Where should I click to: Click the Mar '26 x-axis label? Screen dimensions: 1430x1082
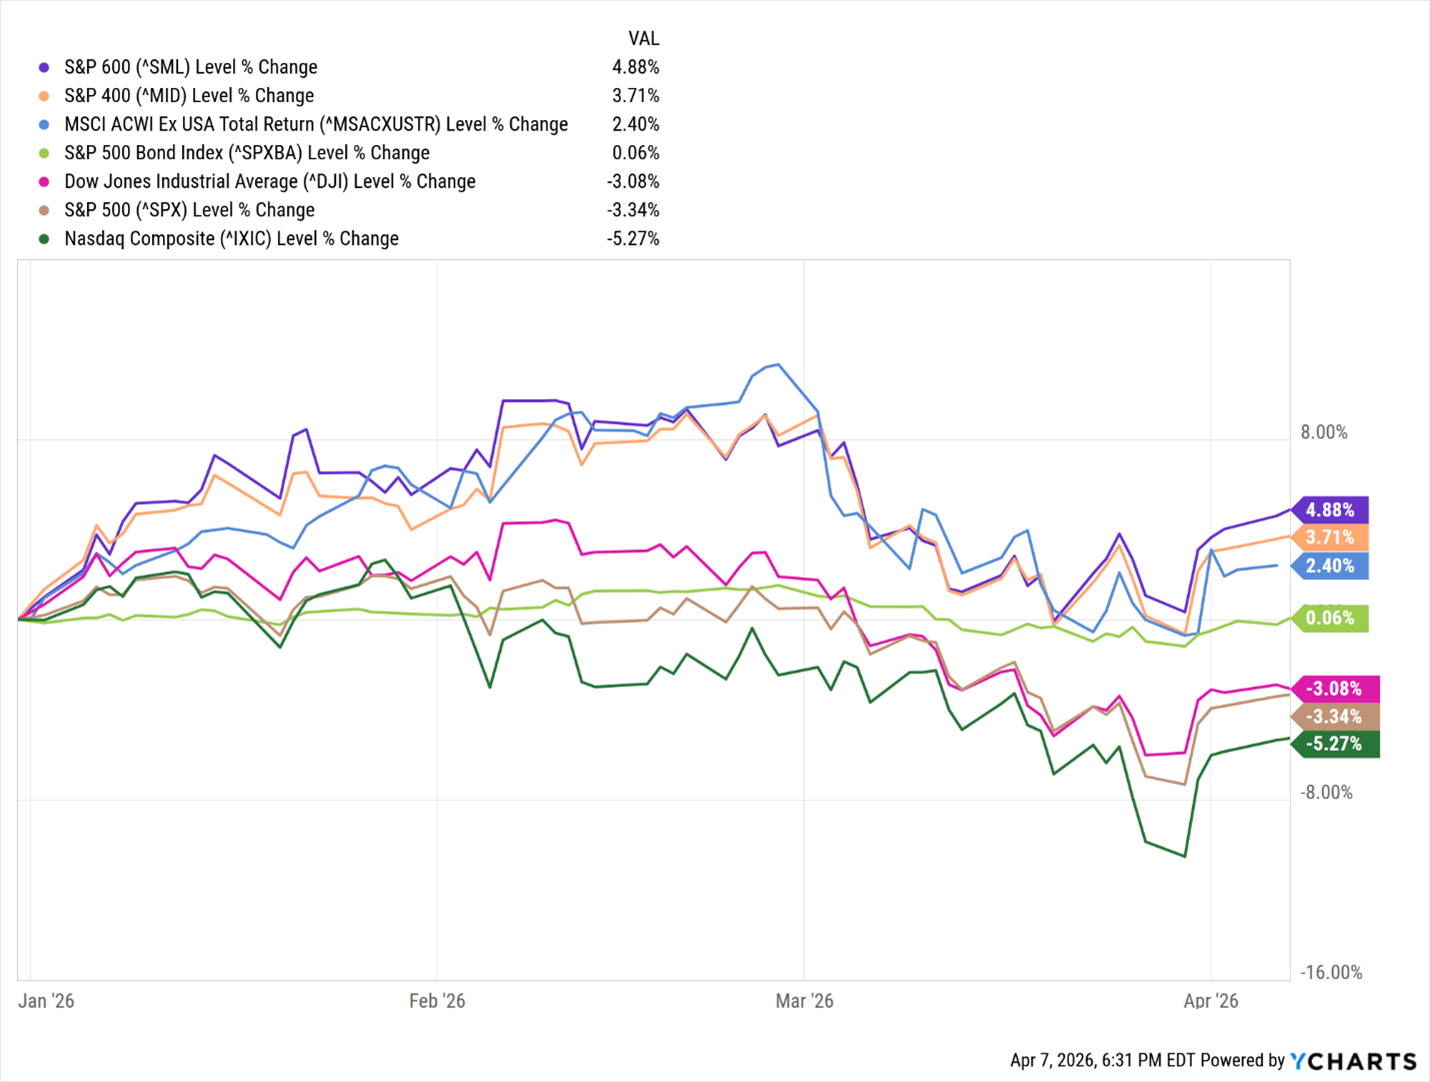[804, 1001]
